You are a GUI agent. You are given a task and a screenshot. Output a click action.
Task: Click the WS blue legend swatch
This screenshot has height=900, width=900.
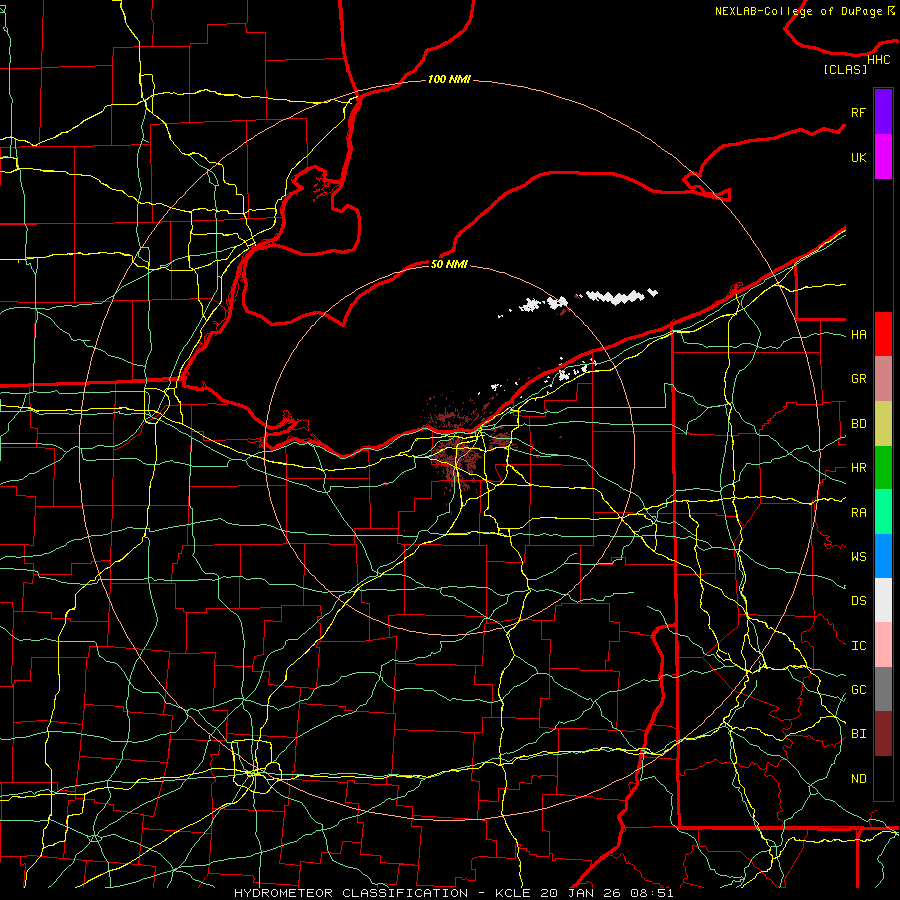click(883, 556)
